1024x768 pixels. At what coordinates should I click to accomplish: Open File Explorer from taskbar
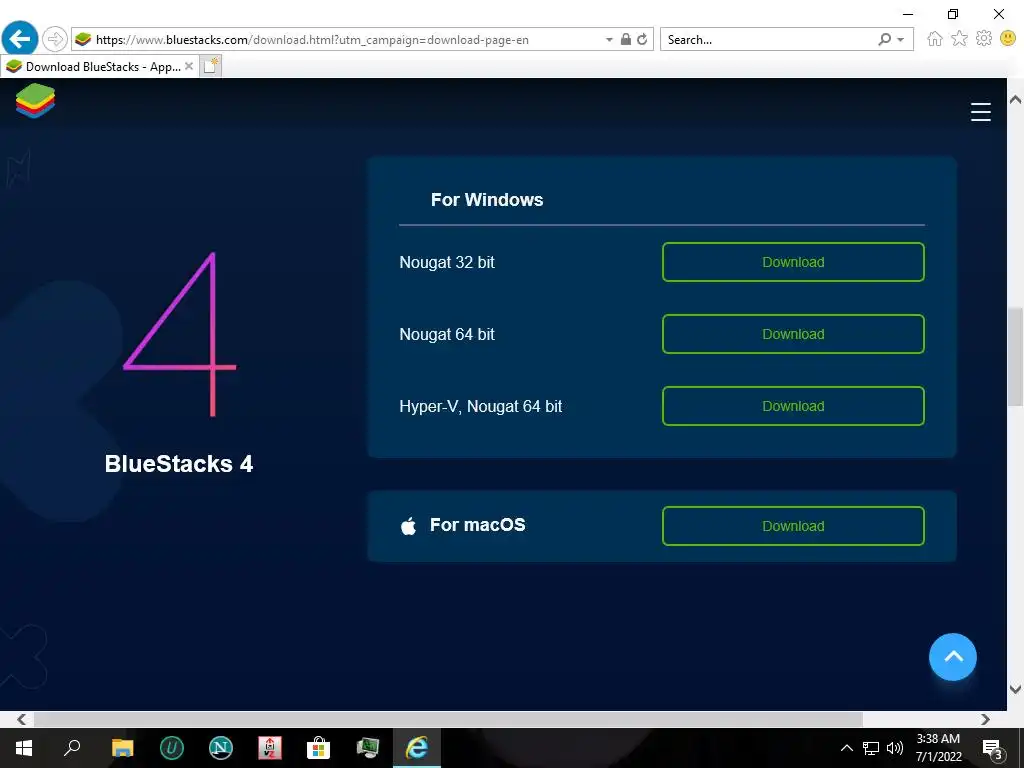122,748
